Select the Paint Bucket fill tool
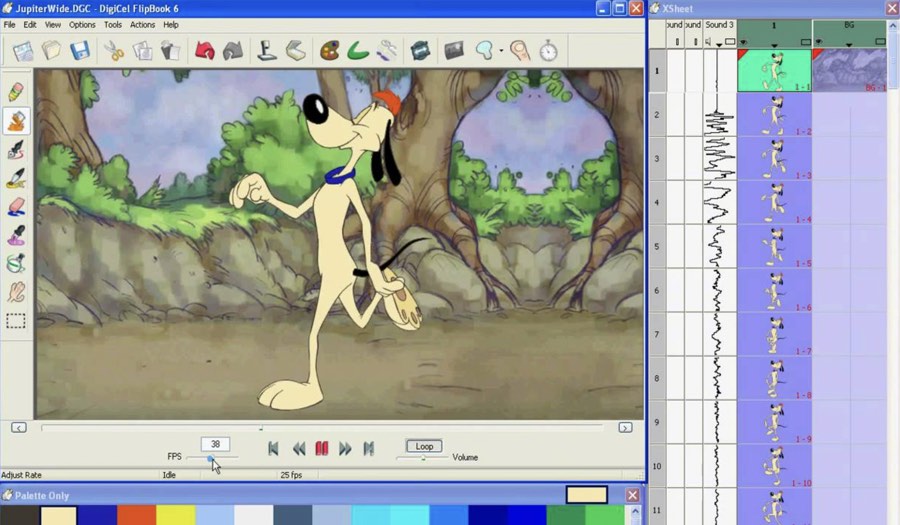900x525 pixels. coord(16,120)
